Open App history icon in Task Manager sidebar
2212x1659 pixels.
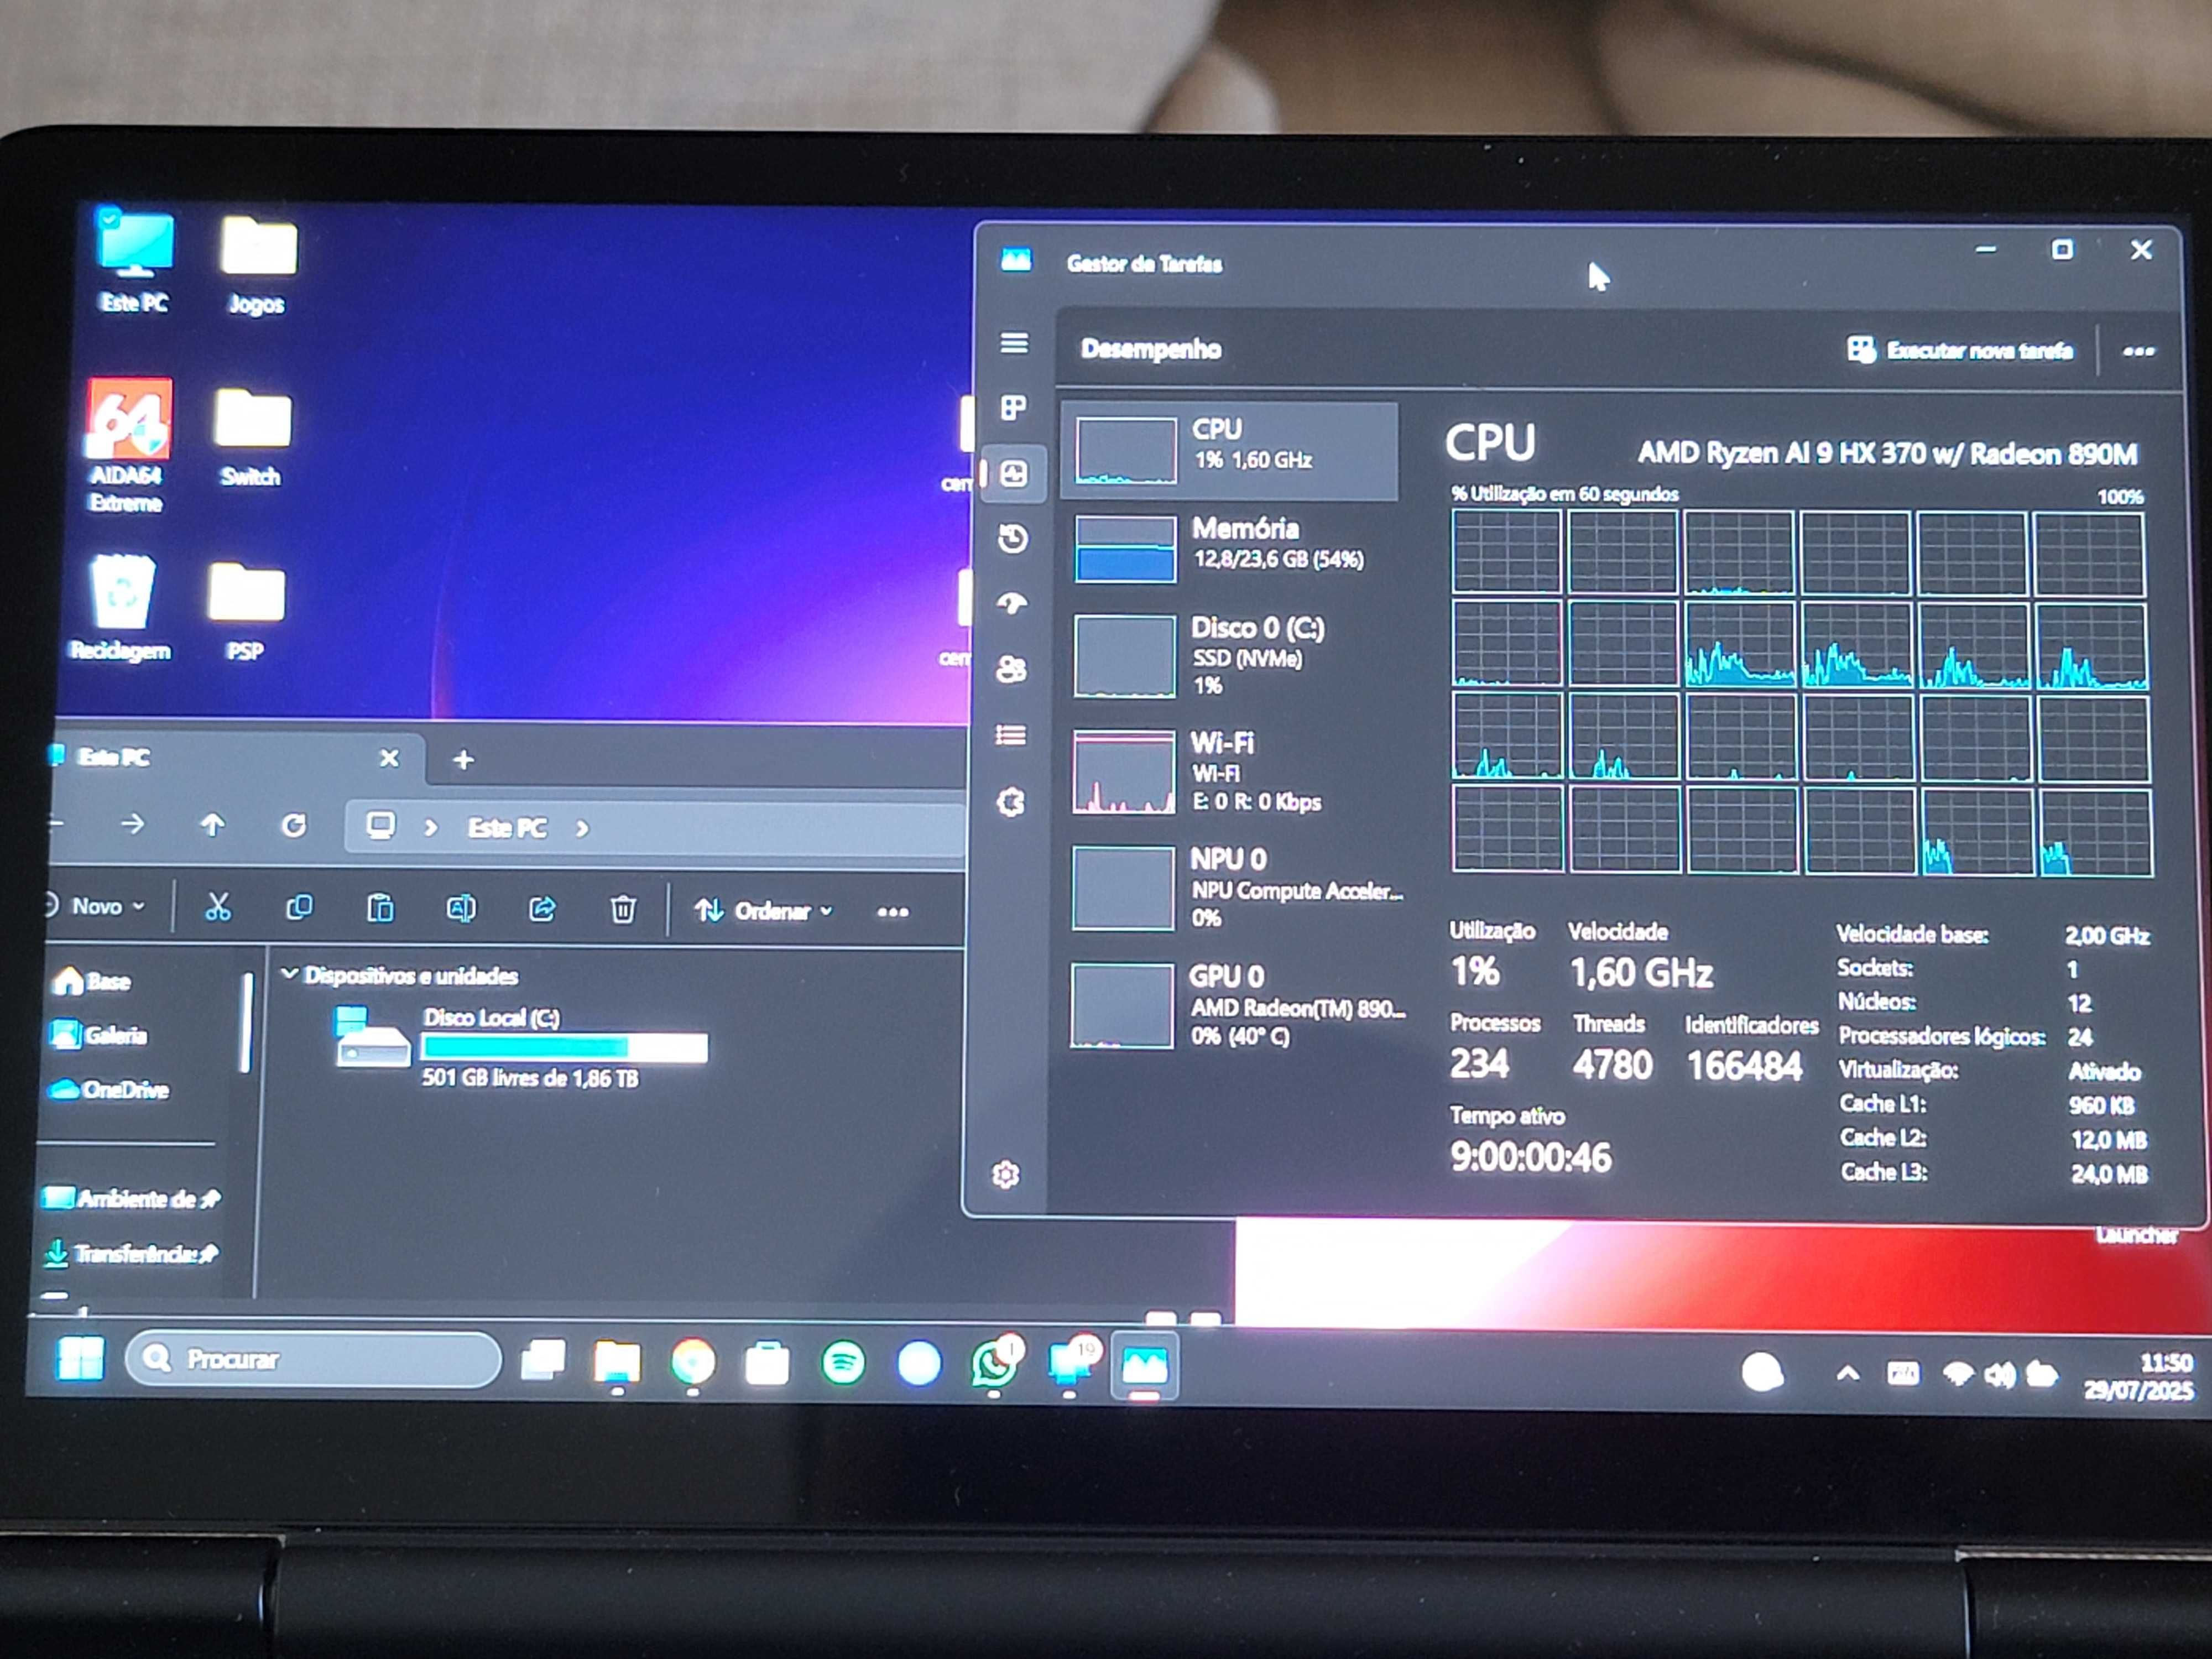1013,538
